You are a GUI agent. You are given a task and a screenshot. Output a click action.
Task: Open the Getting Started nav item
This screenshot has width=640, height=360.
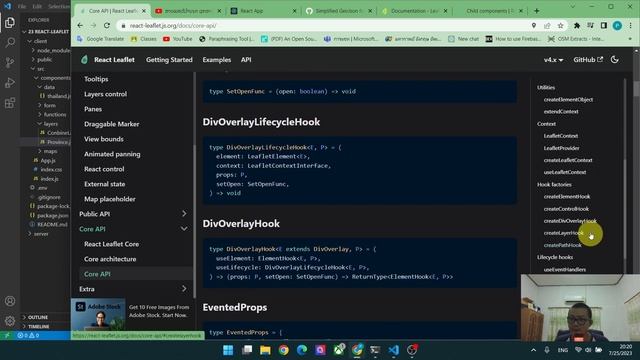(x=169, y=60)
